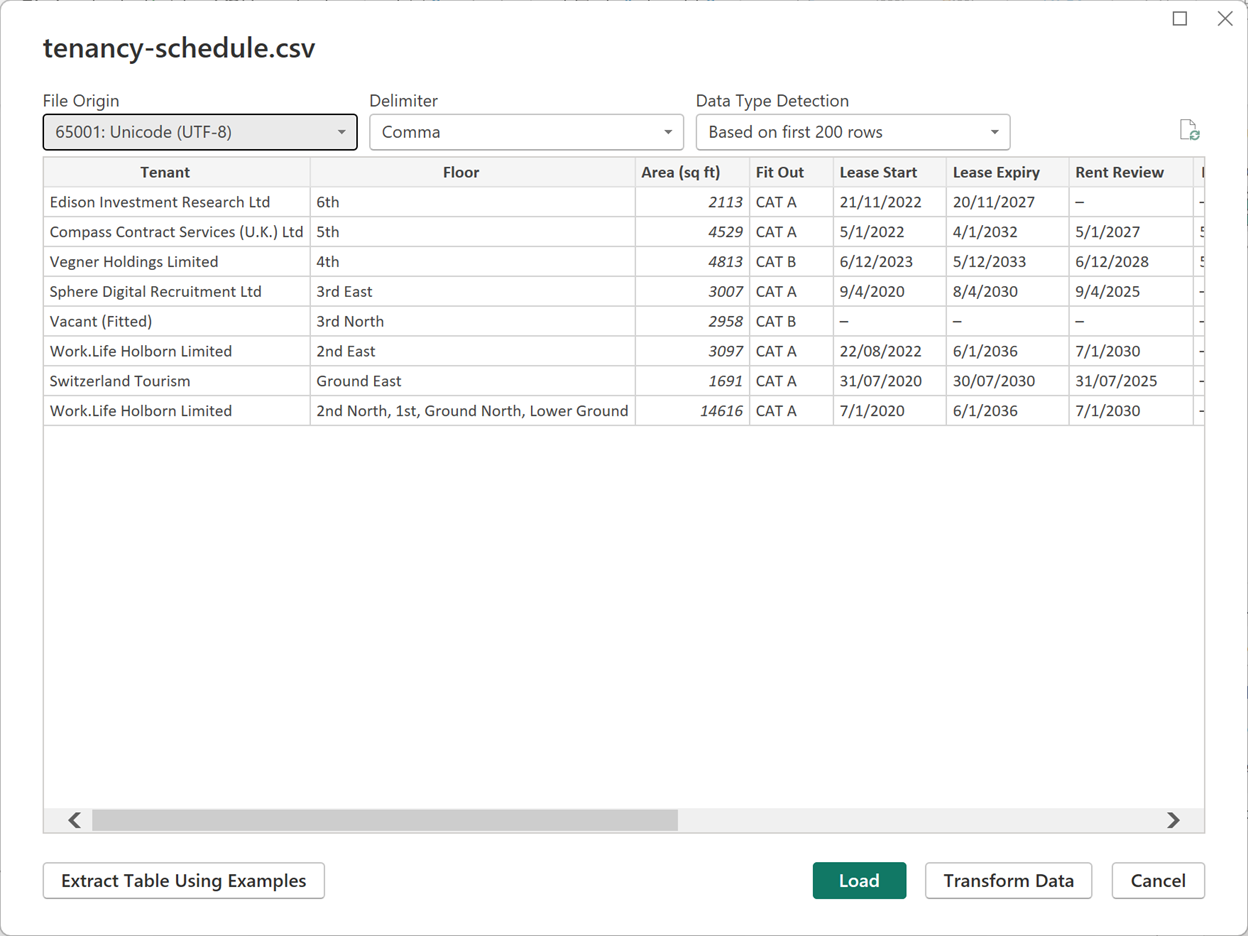Image resolution: width=1248 pixels, height=936 pixels.
Task: Open the Data Type Detection dropdown
Action: click(x=853, y=132)
